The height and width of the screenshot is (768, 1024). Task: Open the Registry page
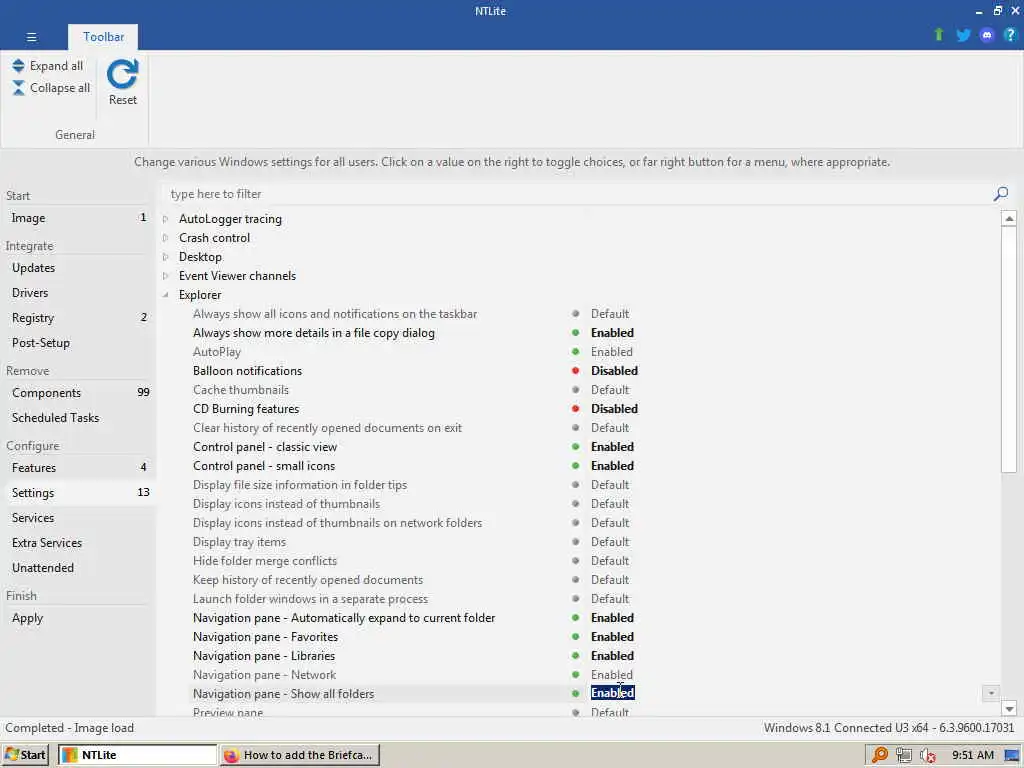click(x=78, y=318)
